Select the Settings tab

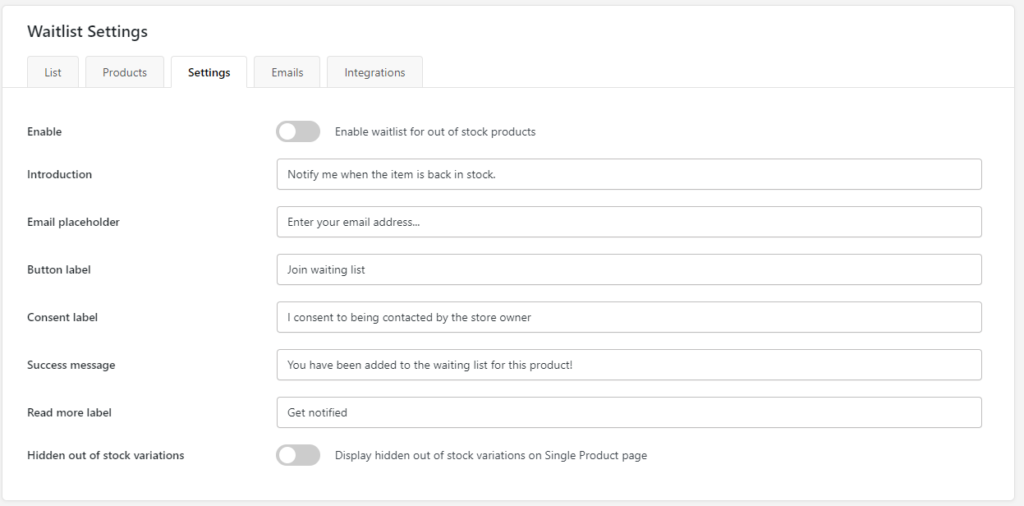[209, 72]
